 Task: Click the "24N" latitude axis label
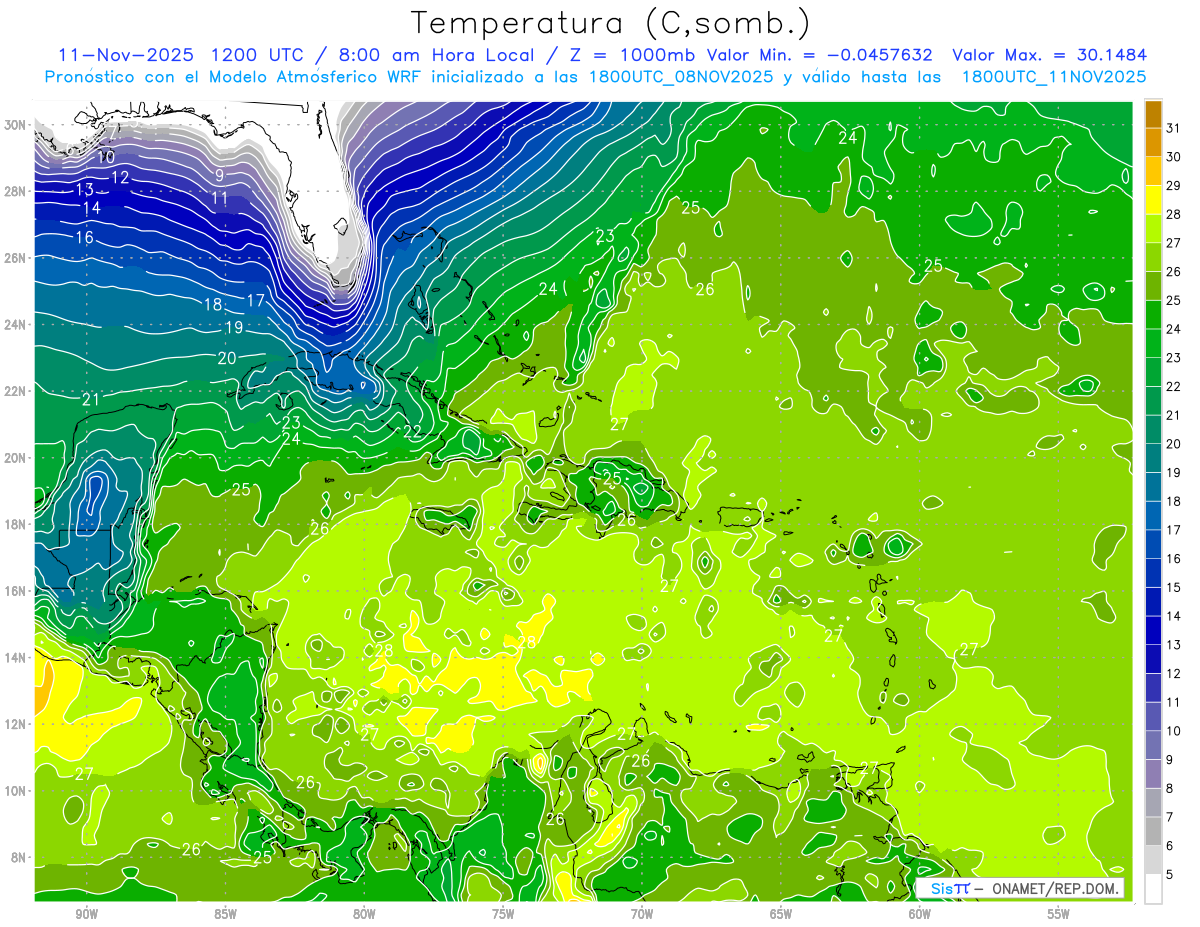pos(15,325)
